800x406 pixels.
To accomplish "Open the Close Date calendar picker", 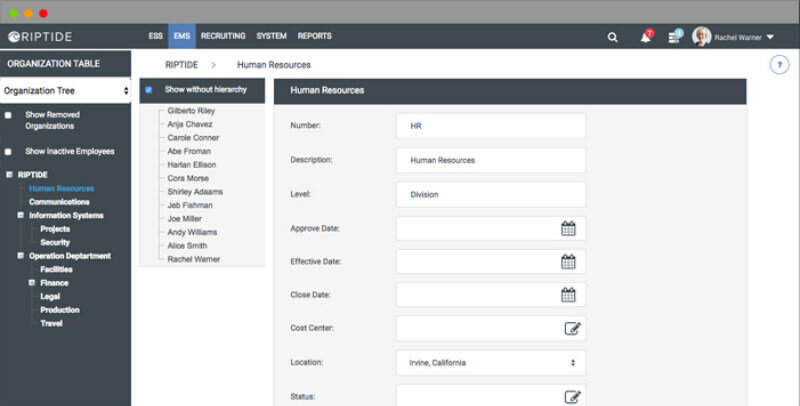I will [x=568, y=295].
